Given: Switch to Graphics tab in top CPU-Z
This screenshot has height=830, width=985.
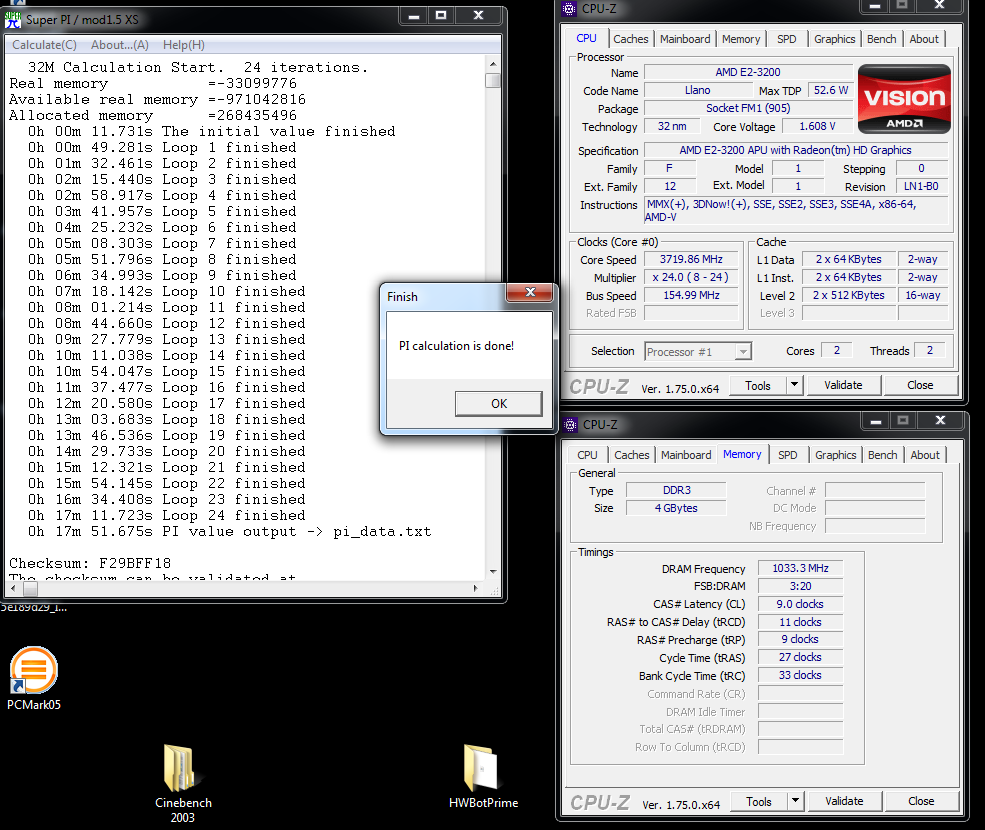Looking at the screenshot, I should coord(834,39).
